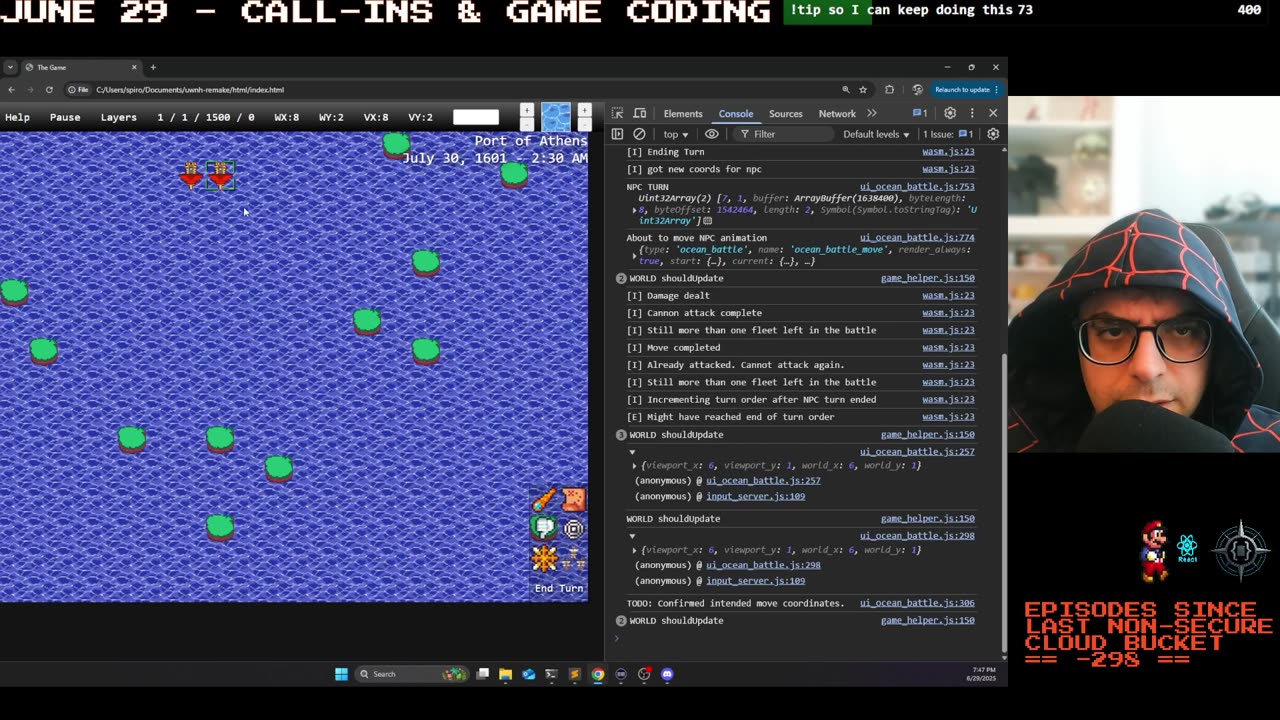Collapse the ui_ocean_battle.js:298 stack trace
1280x720 pixels.
coord(632,536)
